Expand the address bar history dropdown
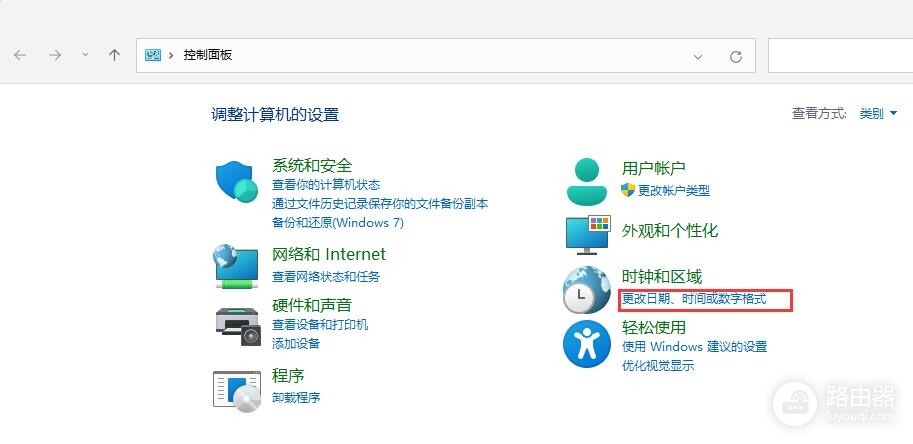913x444 pixels. 698,56
